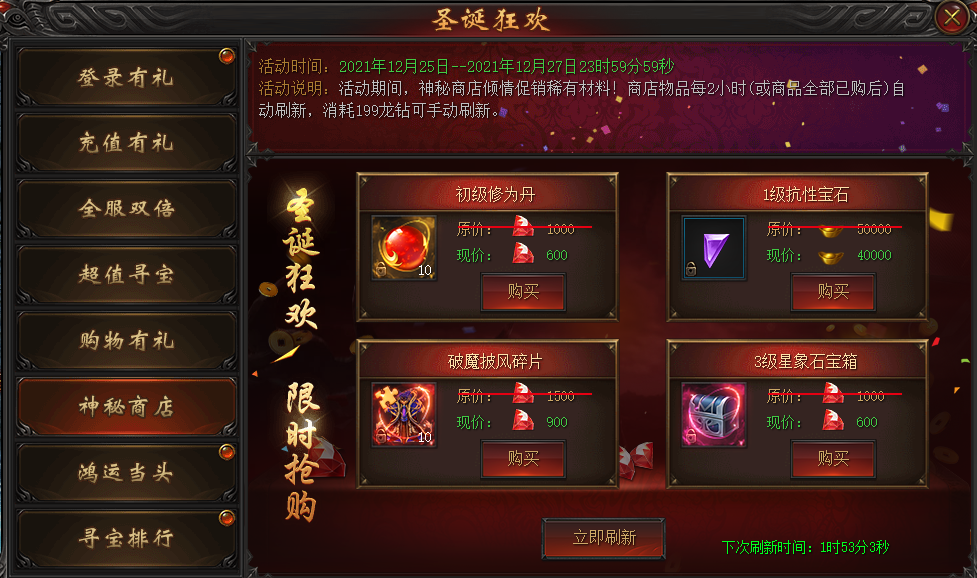Switch to the 寻宝排行 tab
The width and height of the screenshot is (977, 578).
126,538
